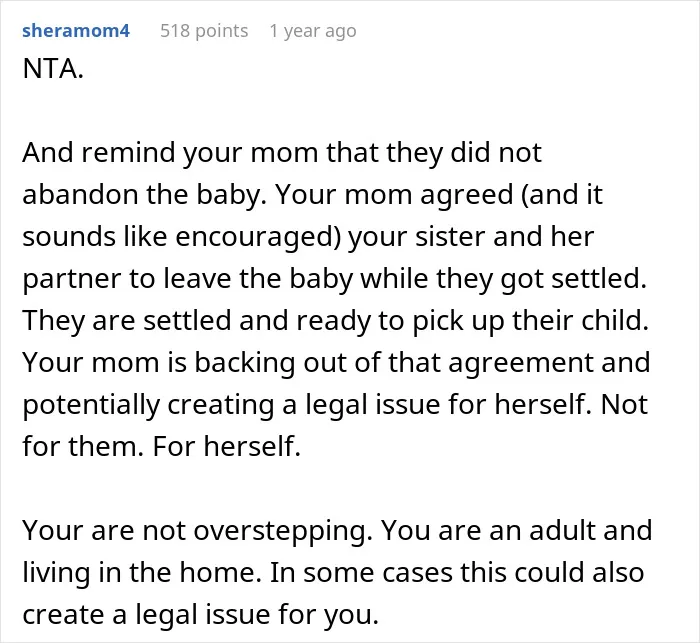The height and width of the screenshot is (643, 700).
Task: Click the 1 year ago timestamp
Action: 313,31
